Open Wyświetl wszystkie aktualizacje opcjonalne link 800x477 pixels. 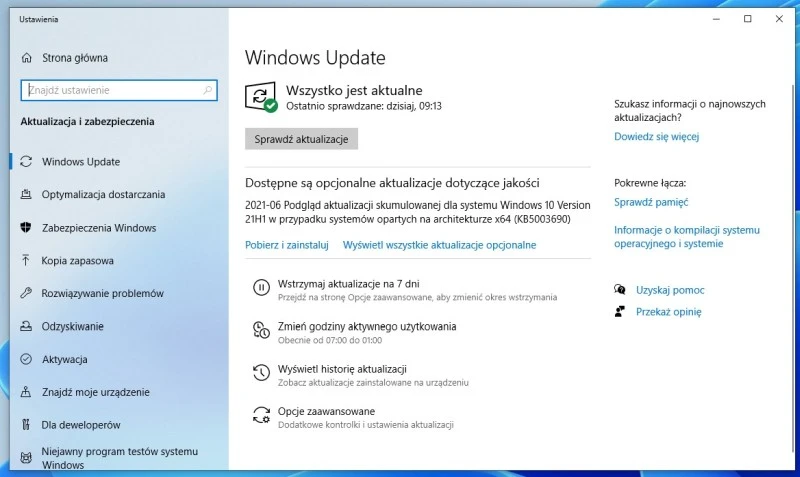pos(439,245)
